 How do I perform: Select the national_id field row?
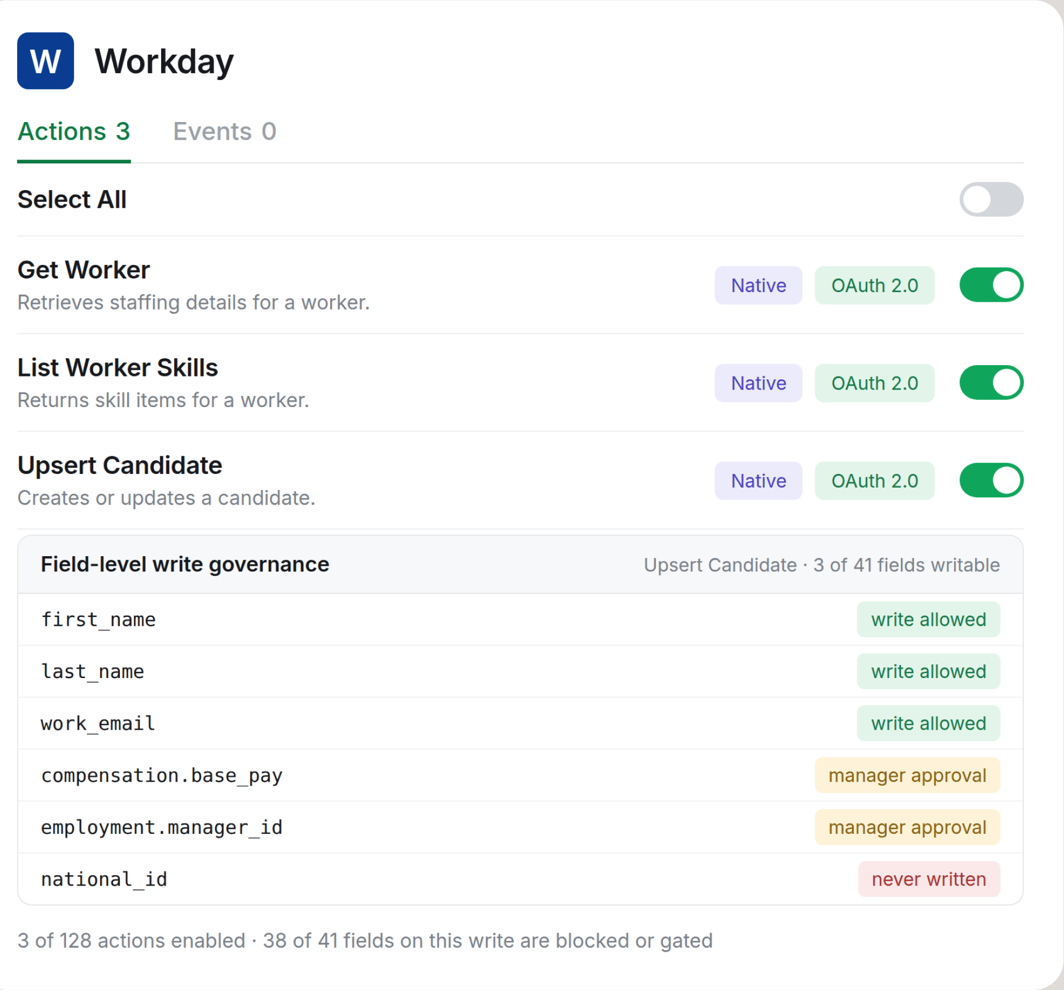[x=520, y=879]
